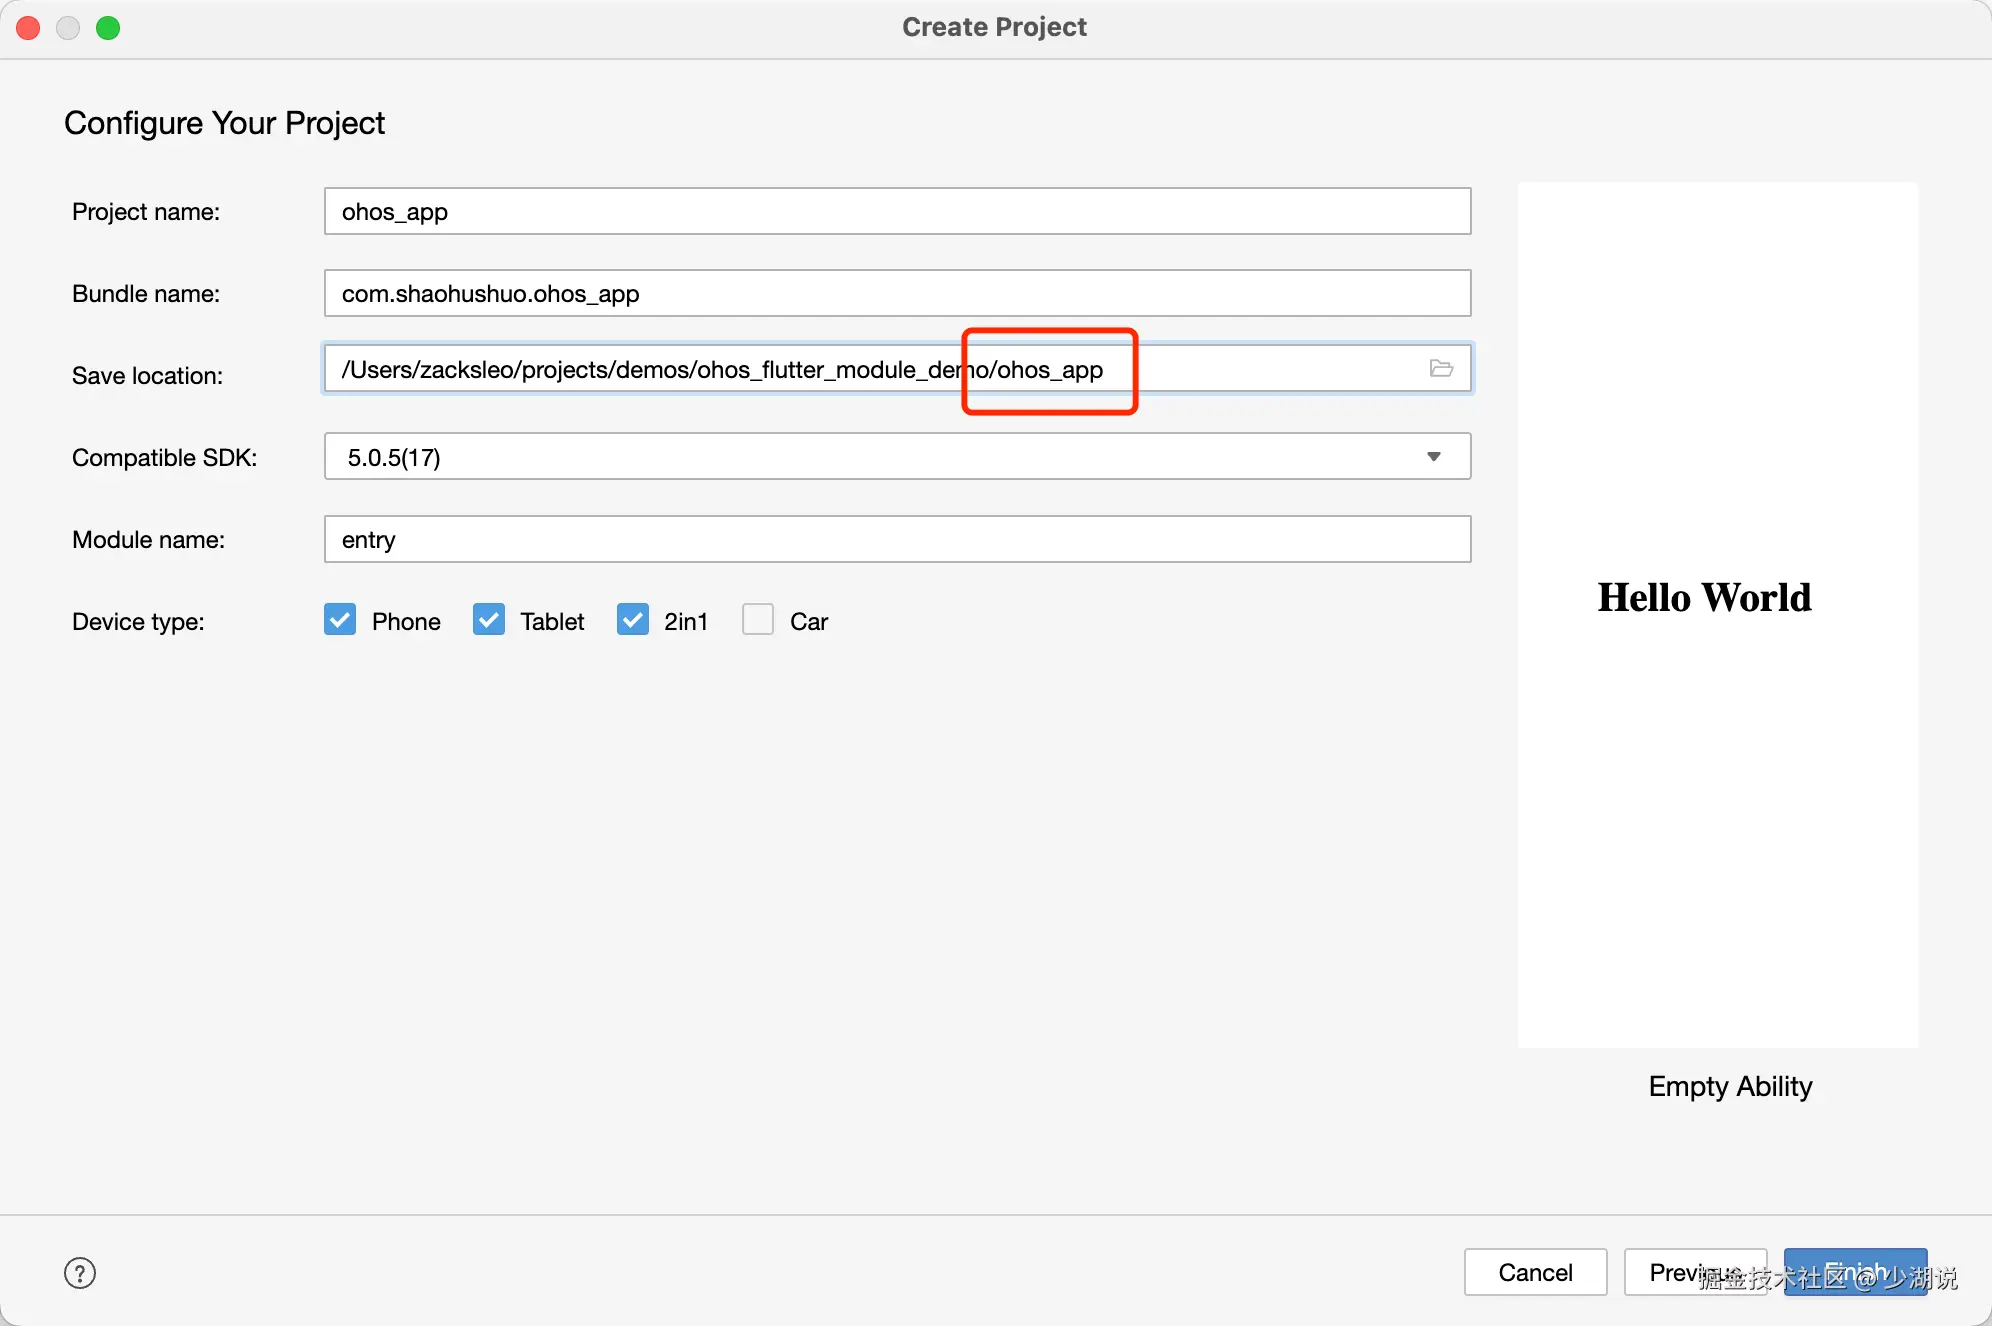Select the Module name entry field
The width and height of the screenshot is (1992, 1326).
pyautogui.click(x=897, y=540)
